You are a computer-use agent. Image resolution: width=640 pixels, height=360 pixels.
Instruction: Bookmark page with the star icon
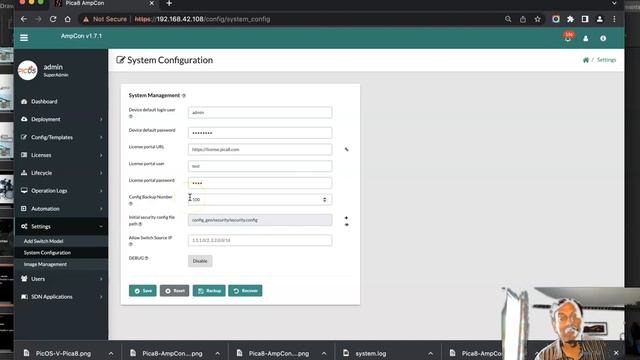point(538,19)
